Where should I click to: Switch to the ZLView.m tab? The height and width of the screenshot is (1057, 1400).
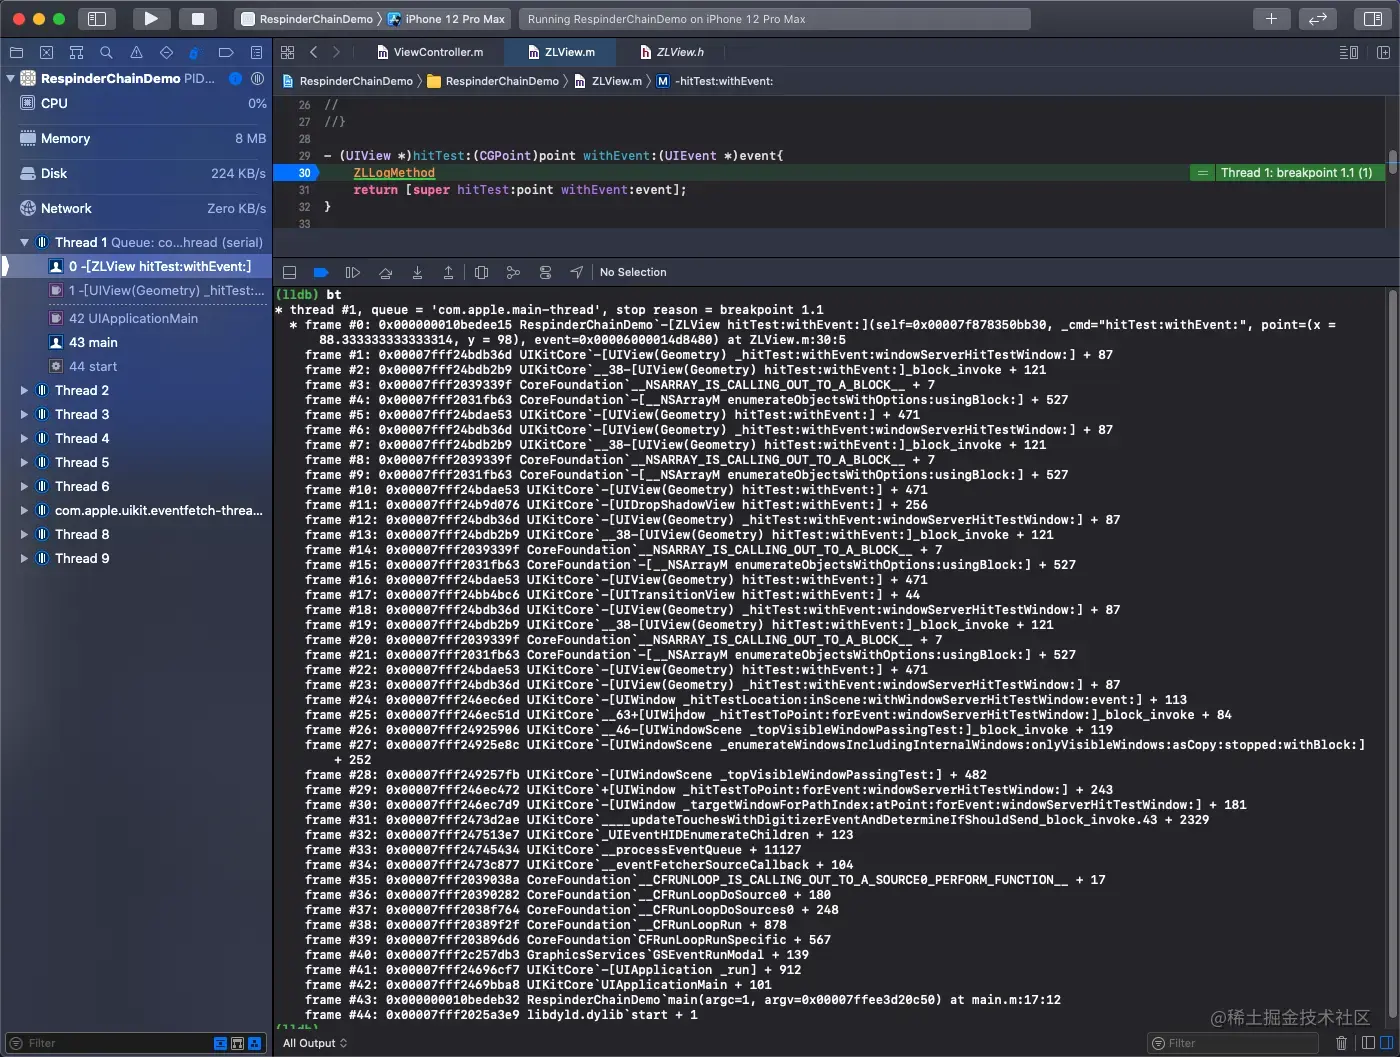pyautogui.click(x=560, y=52)
